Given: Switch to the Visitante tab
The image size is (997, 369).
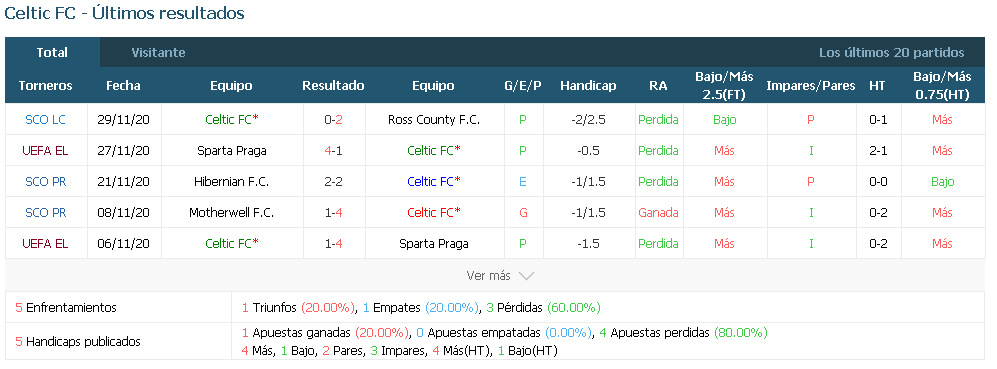Looking at the screenshot, I should 158,53.
